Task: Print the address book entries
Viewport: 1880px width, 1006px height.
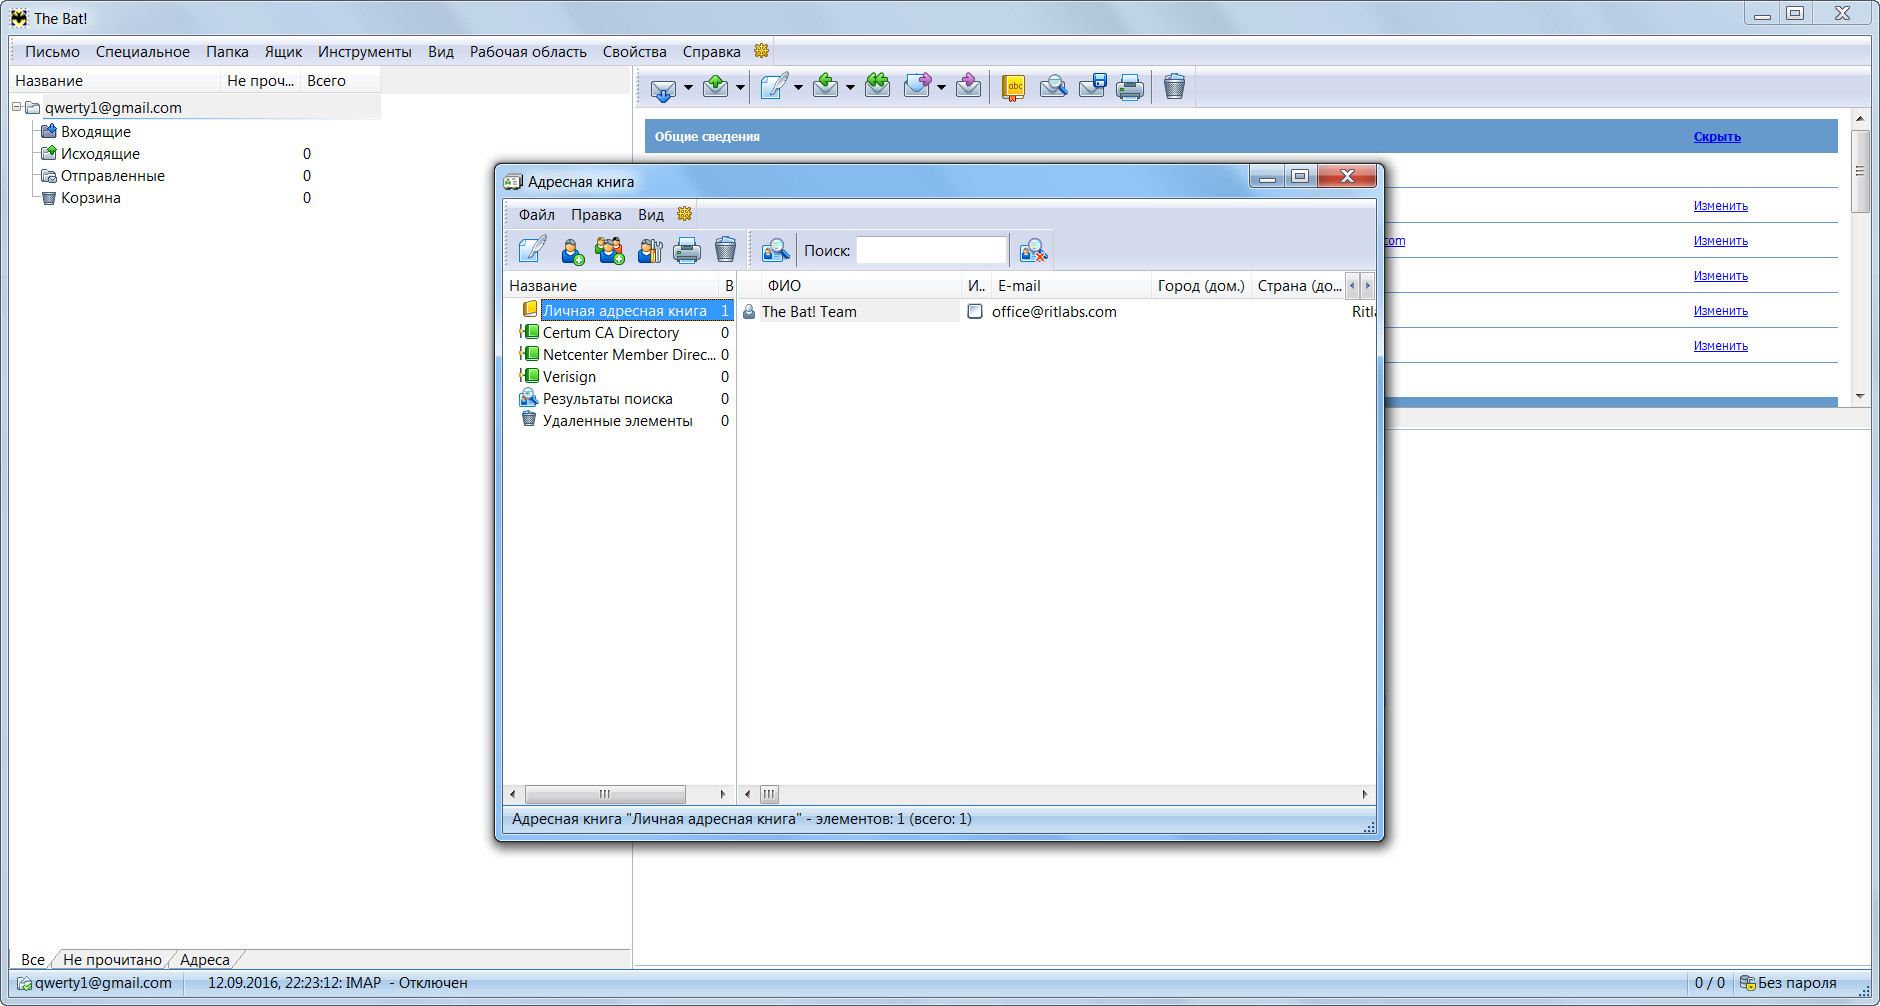Action: click(687, 250)
